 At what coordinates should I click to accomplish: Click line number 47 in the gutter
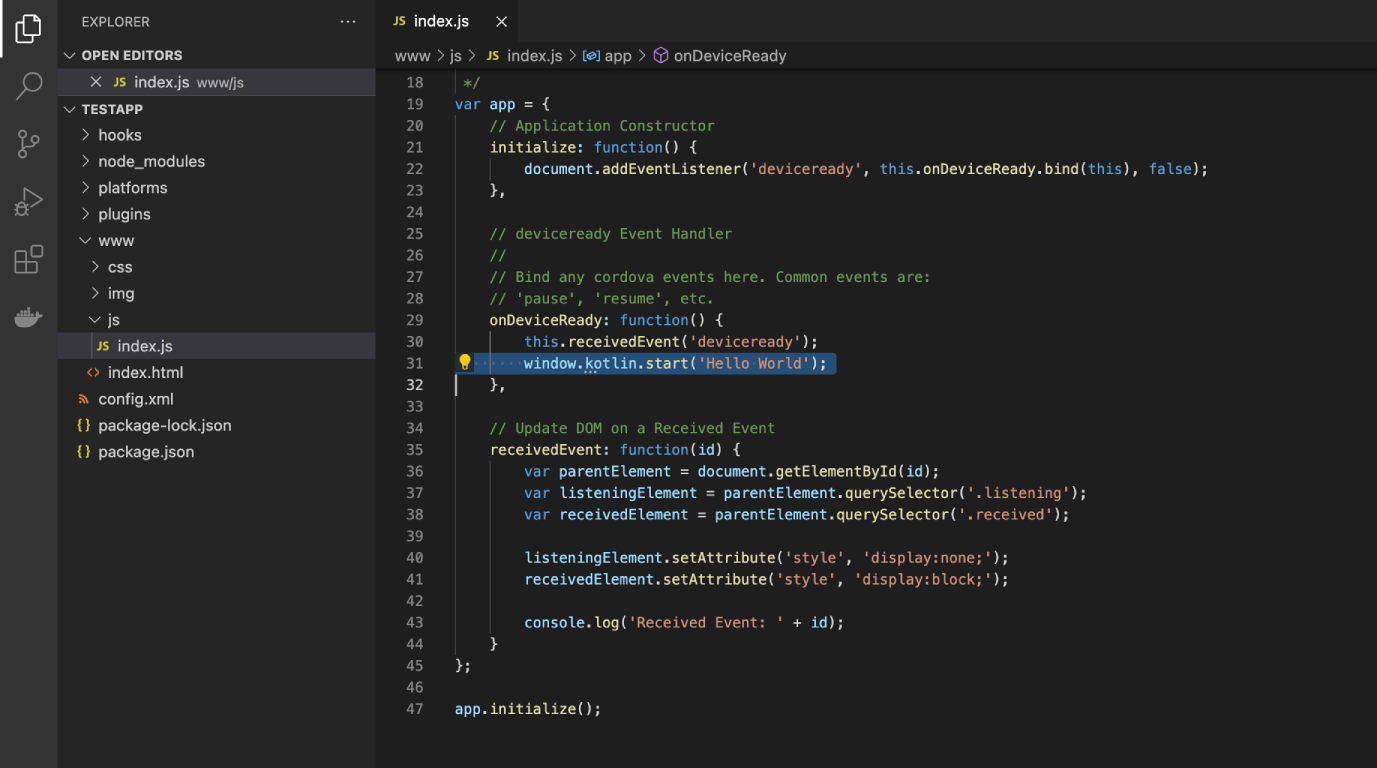click(414, 709)
